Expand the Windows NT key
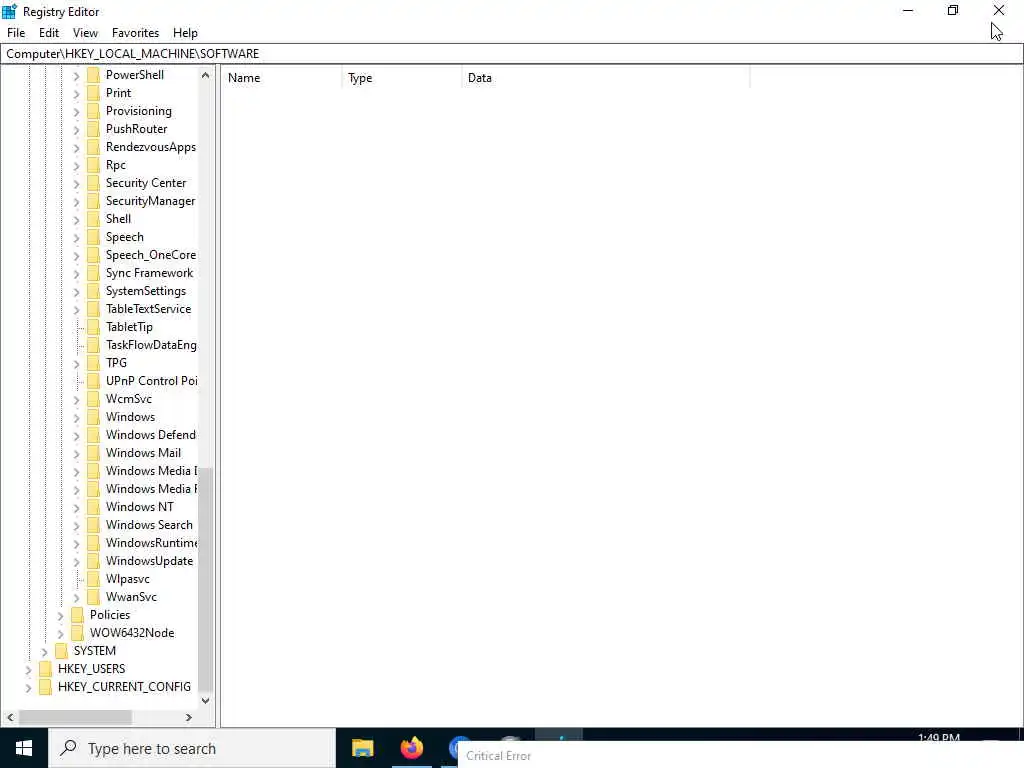The height and width of the screenshot is (768, 1024). (76, 507)
